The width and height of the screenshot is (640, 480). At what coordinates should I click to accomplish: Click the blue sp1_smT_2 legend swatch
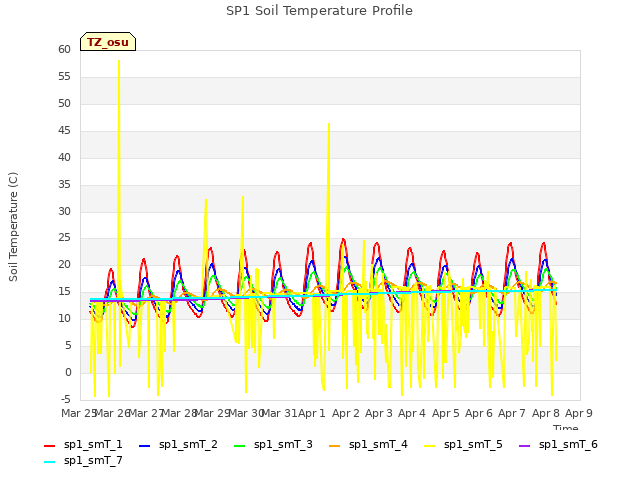144,446
